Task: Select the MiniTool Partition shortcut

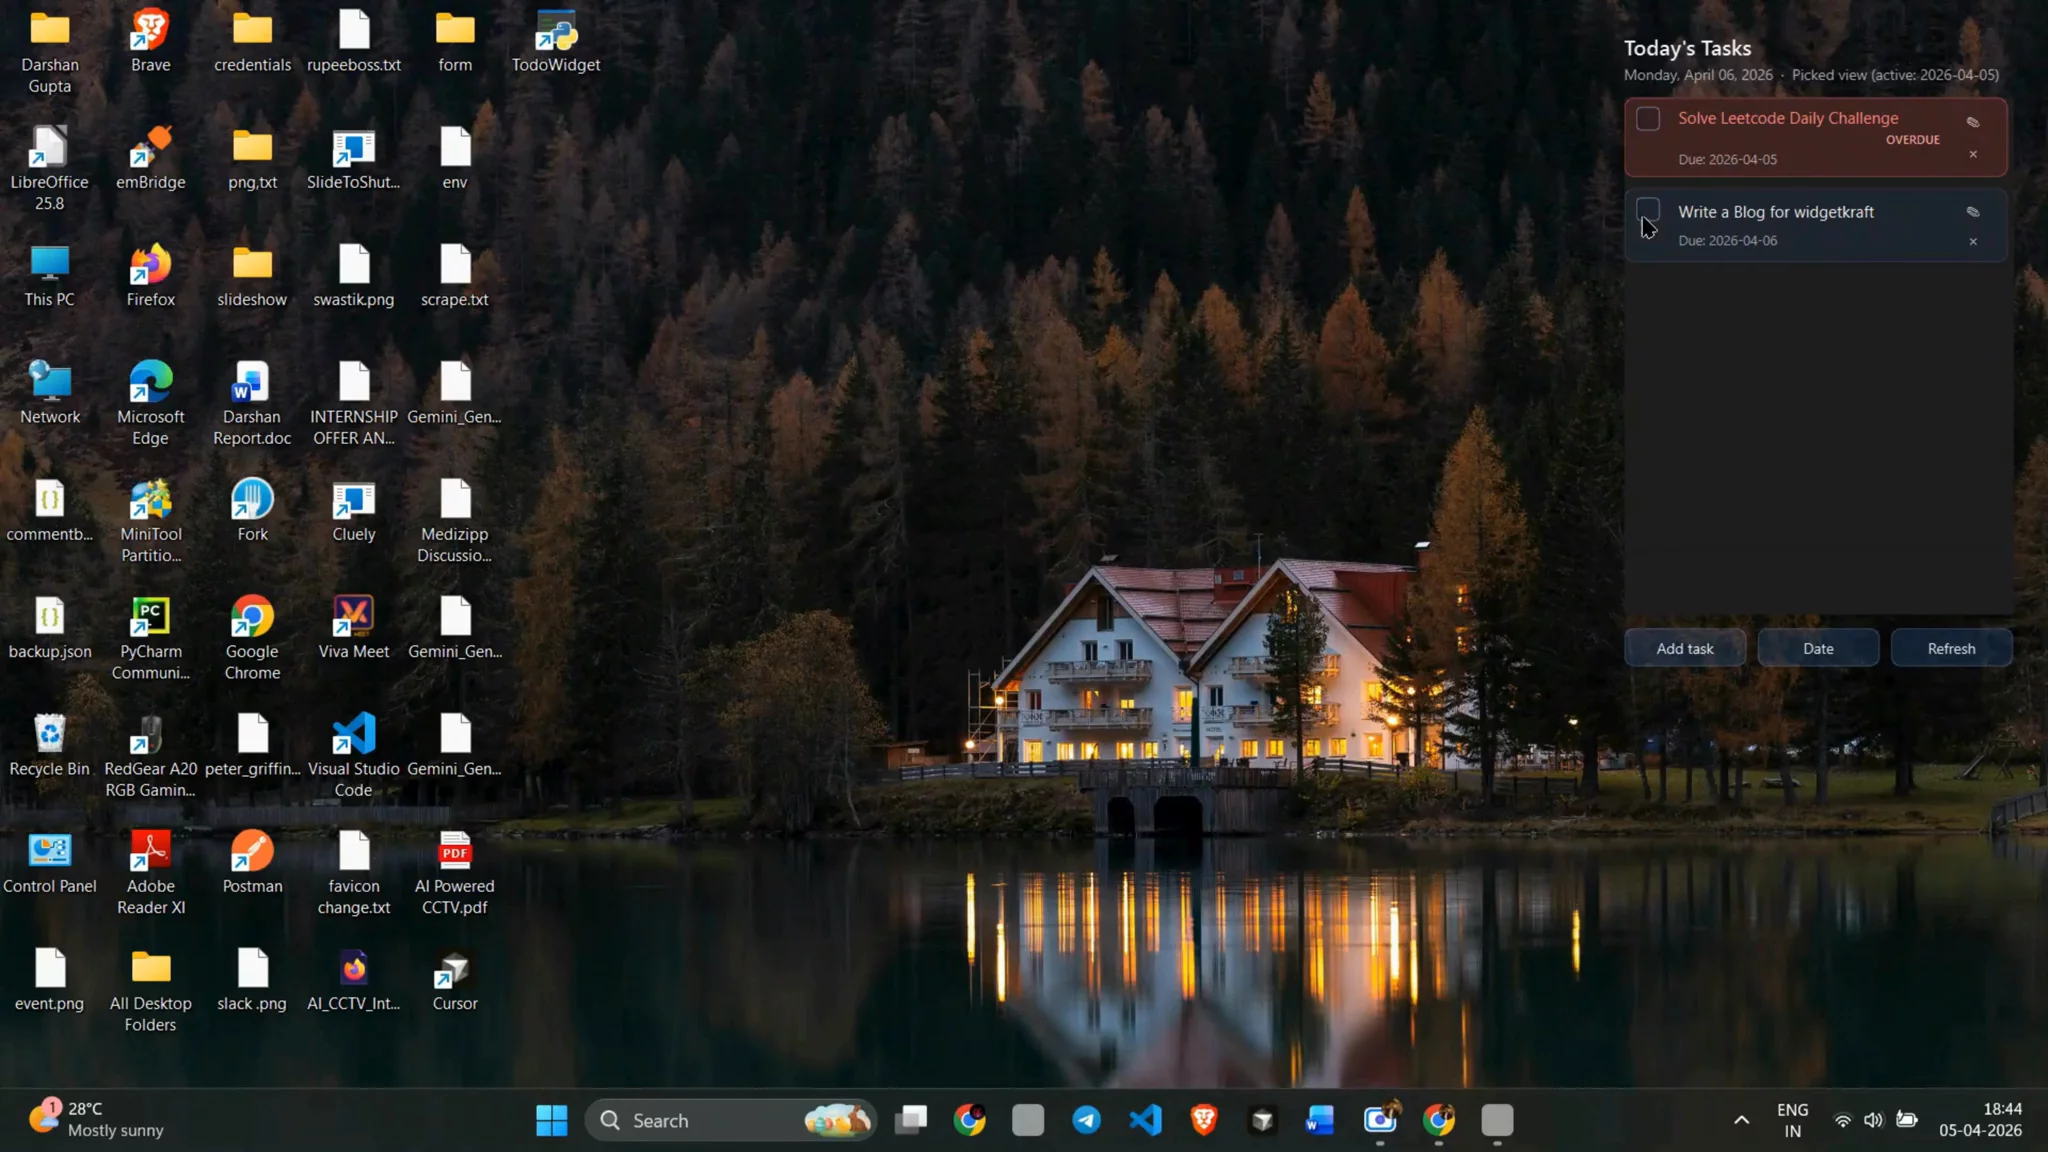Action: tap(151, 522)
